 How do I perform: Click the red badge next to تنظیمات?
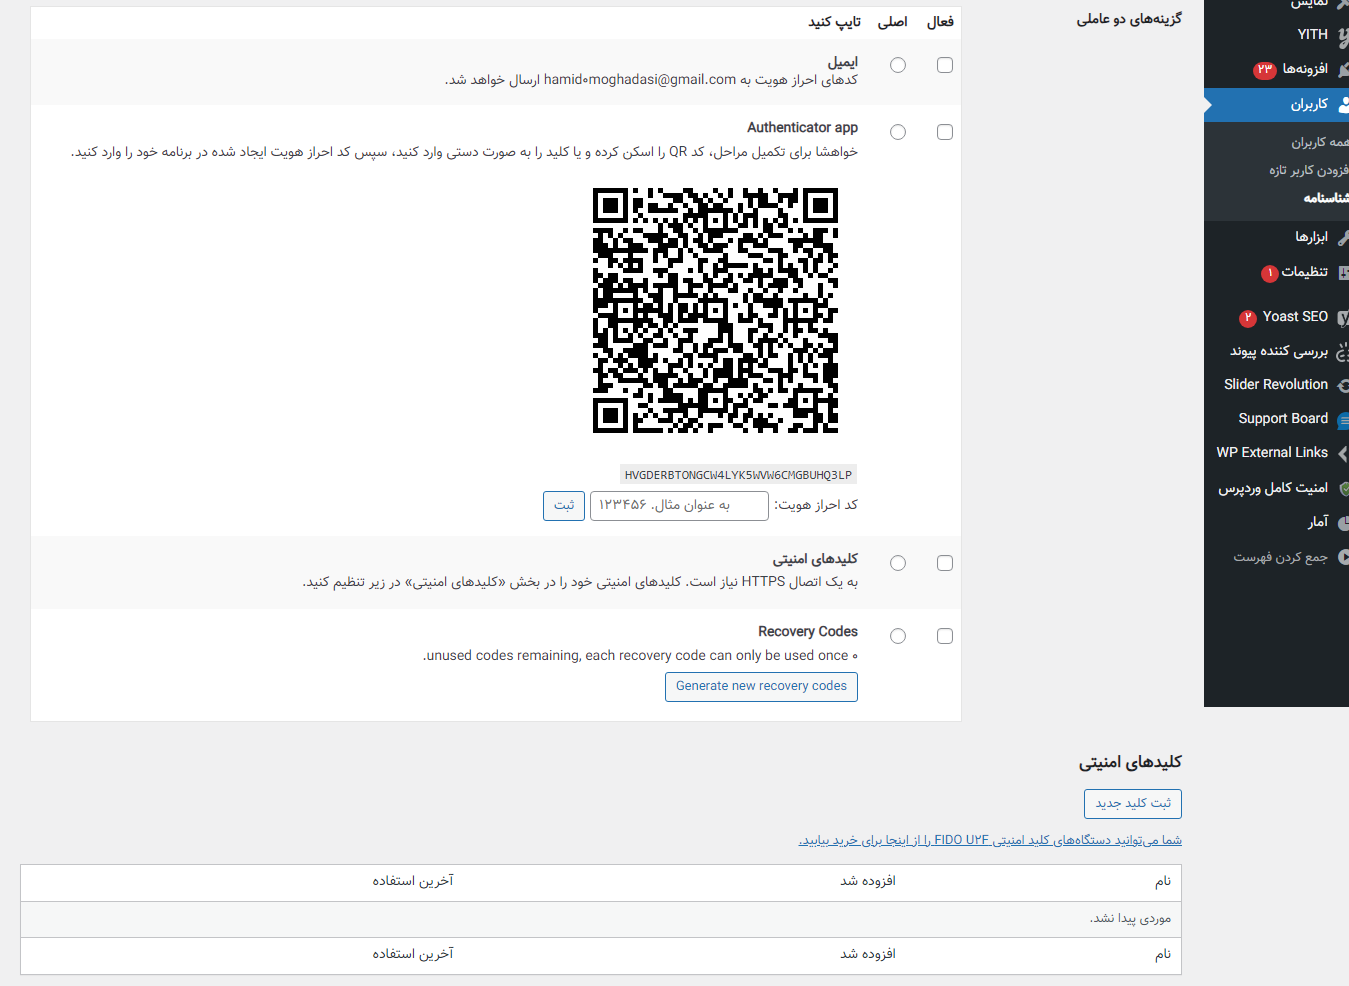pyautogui.click(x=1270, y=273)
